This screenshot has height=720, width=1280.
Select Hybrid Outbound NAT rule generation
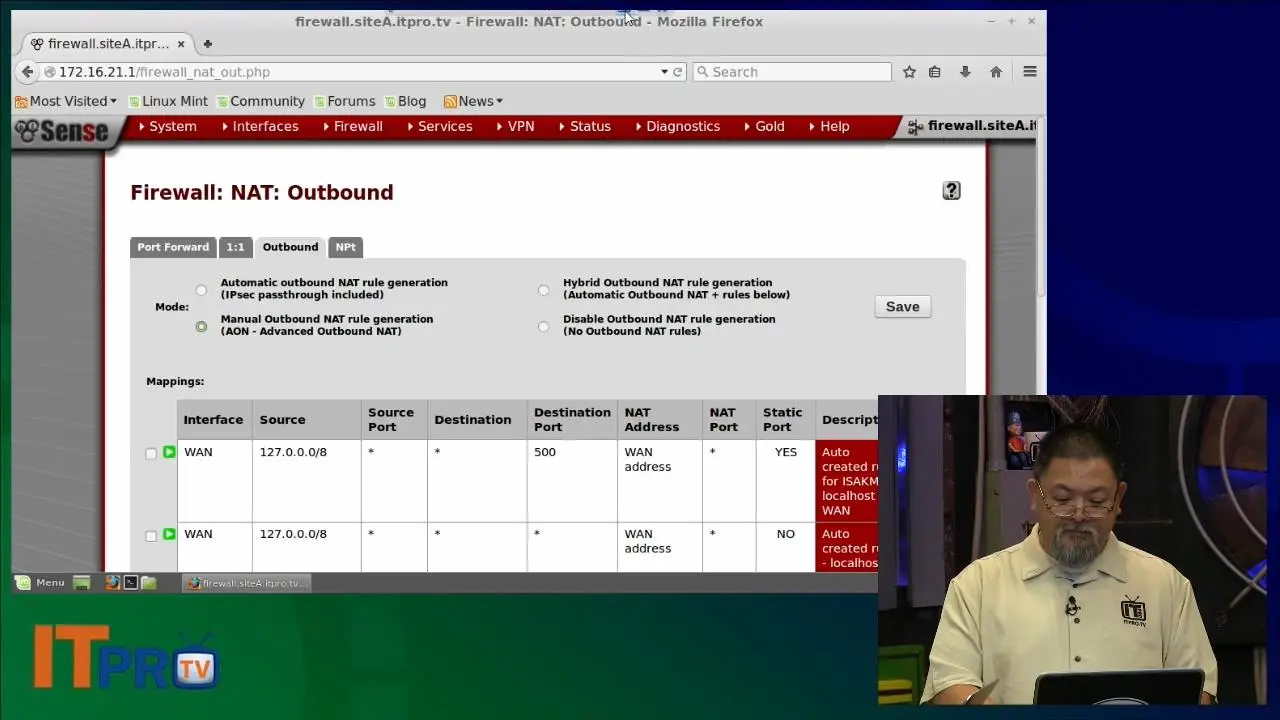[543, 290]
